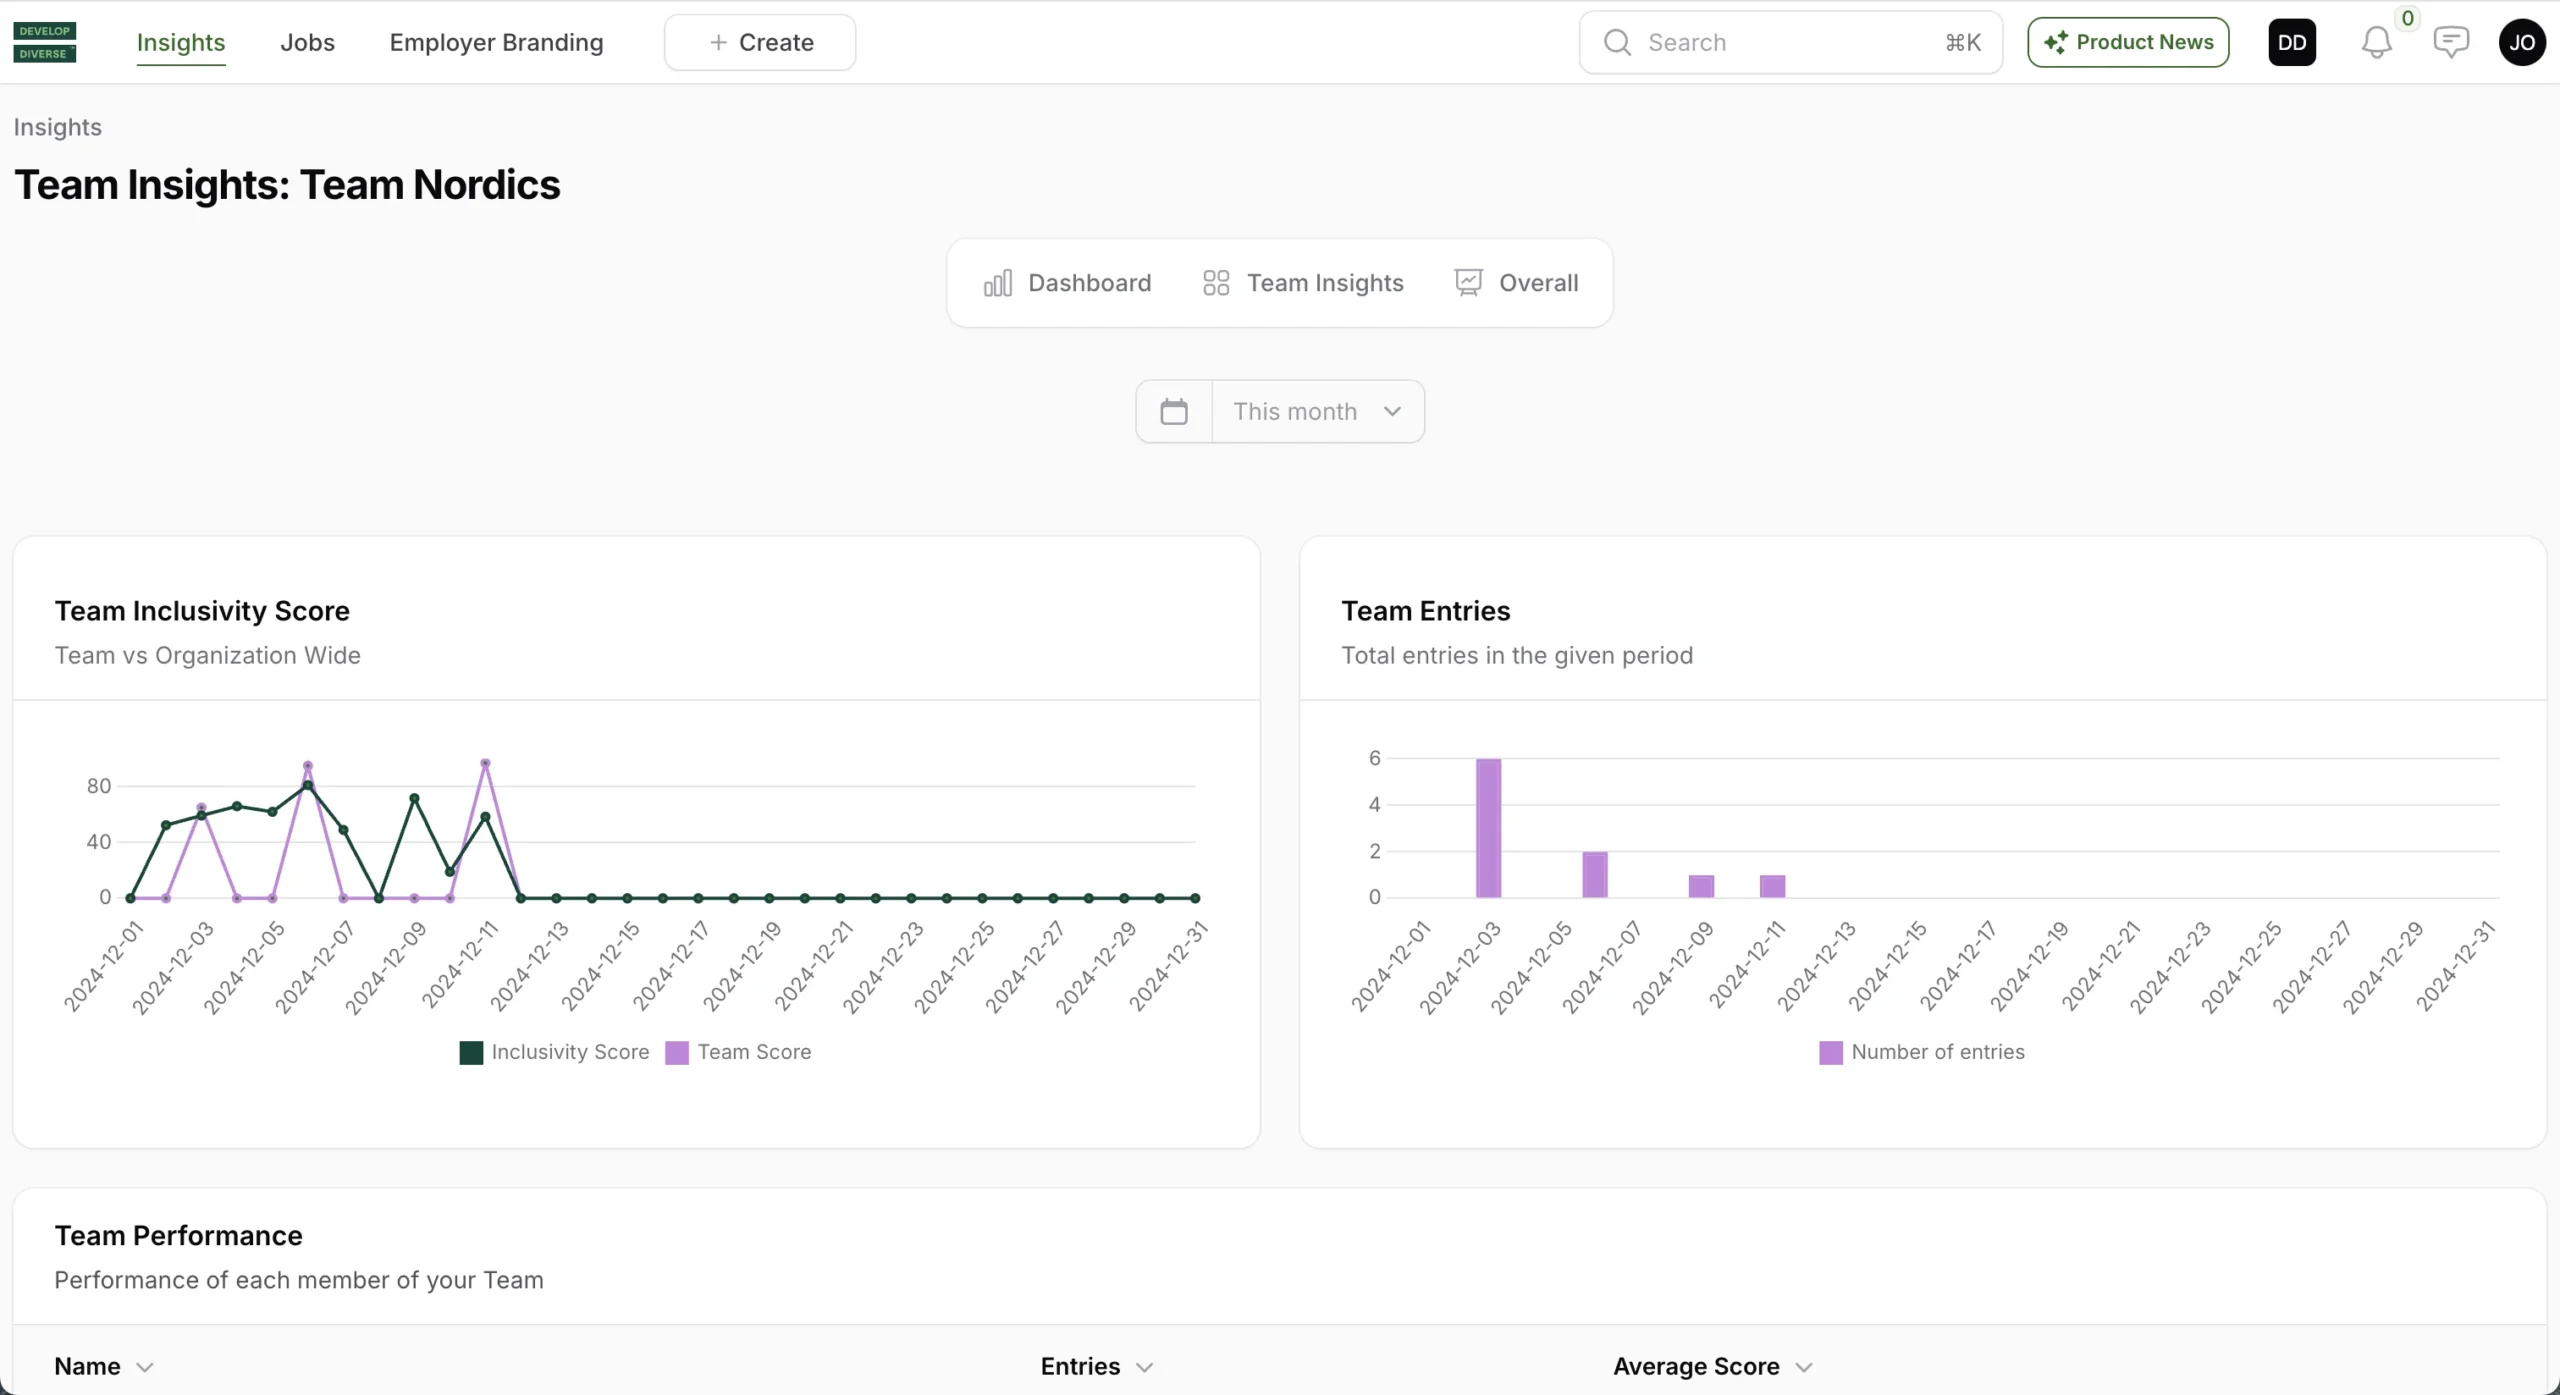Click the calendar icon by date filter
This screenshot has width=2560, height=1395.
1174,411
